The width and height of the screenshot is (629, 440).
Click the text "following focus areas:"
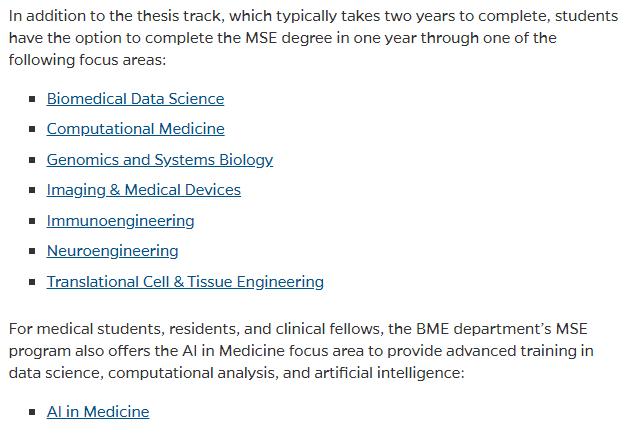coord(87,60)
